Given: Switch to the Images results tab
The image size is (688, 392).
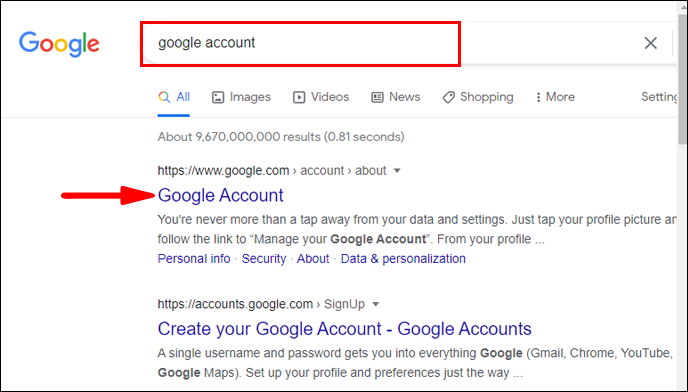Looking at the screenshot, I should (x=241, y=97).
